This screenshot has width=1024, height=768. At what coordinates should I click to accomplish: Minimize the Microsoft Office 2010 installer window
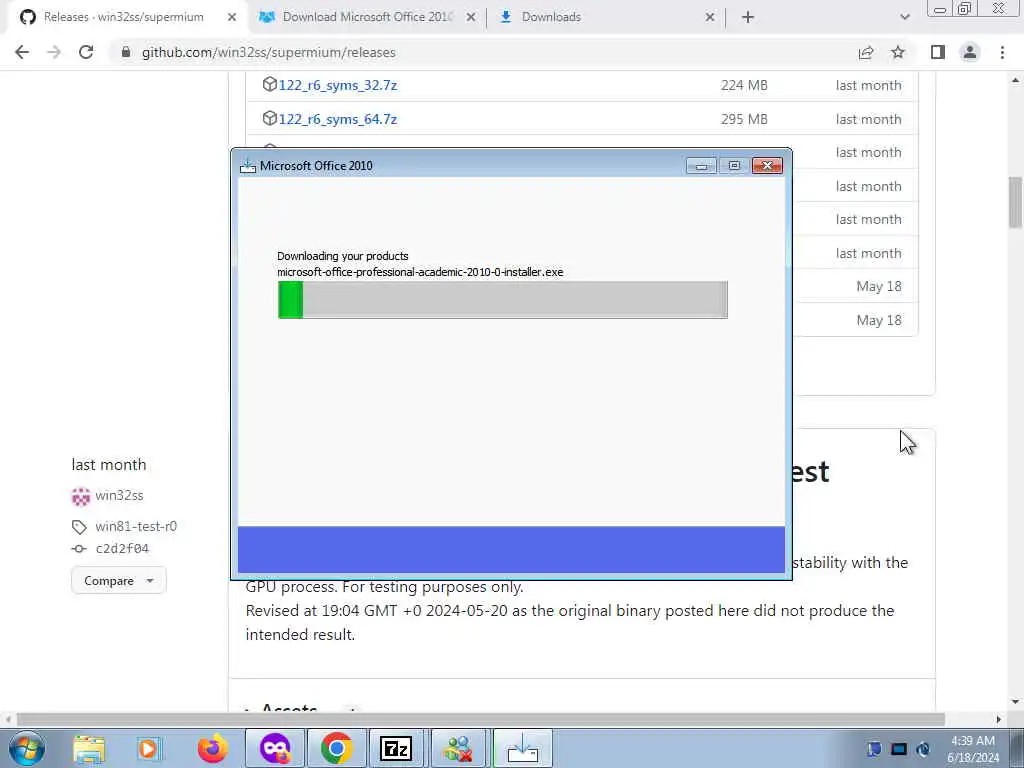point(701,166)
